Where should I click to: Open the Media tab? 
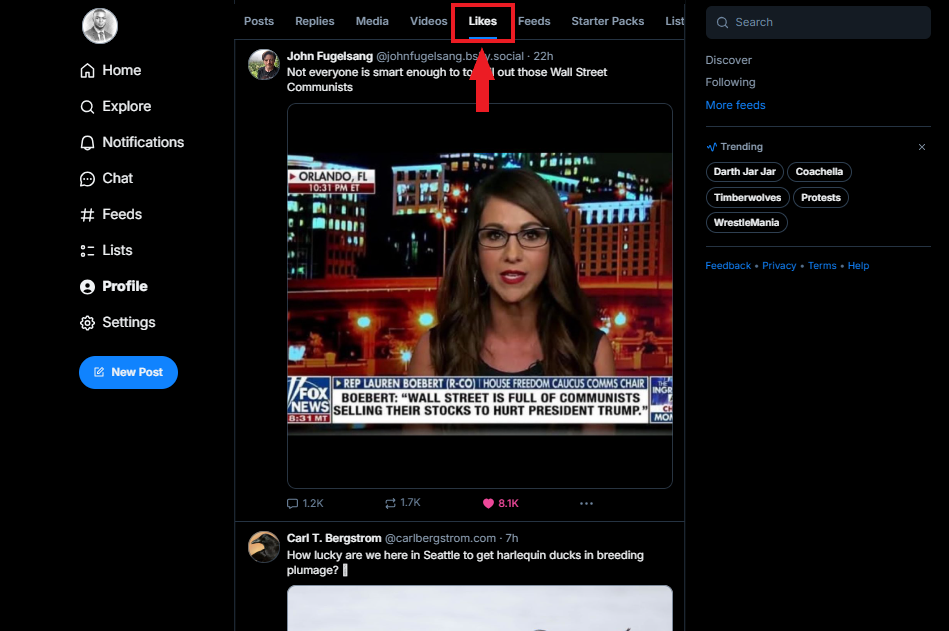[x=372, y=21]
